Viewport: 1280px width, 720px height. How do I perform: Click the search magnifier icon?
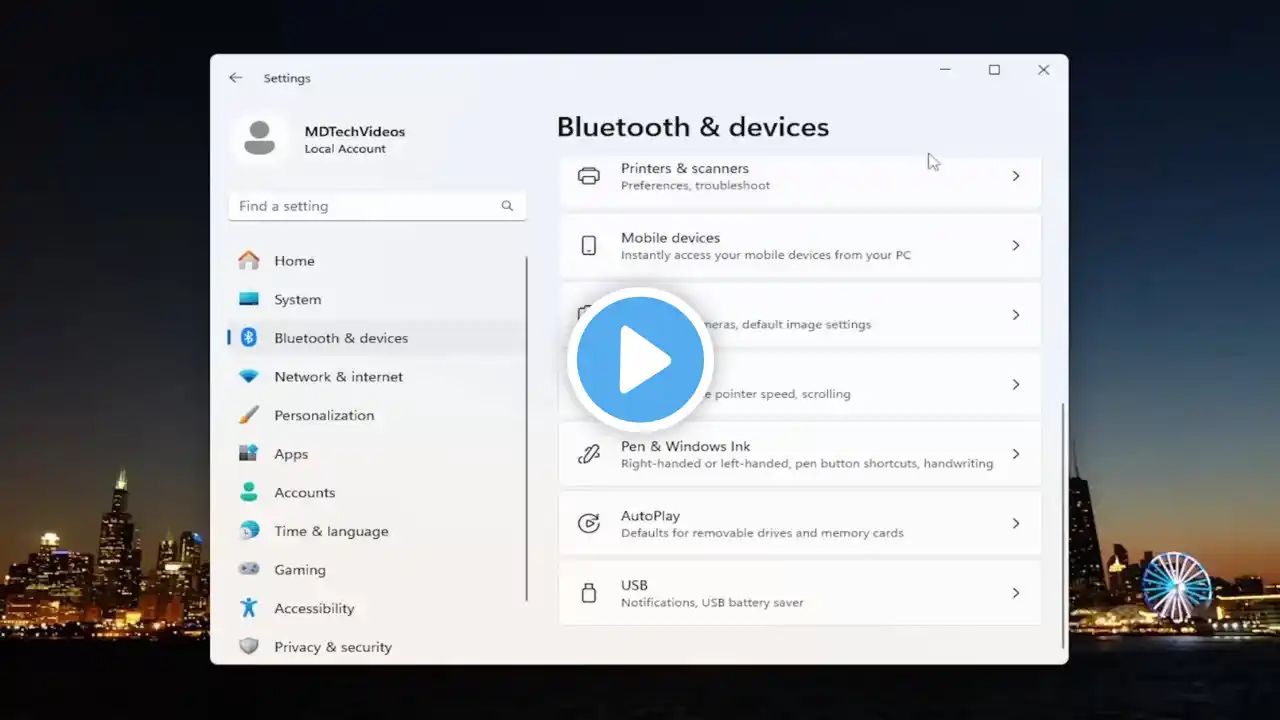coord(507,206)
